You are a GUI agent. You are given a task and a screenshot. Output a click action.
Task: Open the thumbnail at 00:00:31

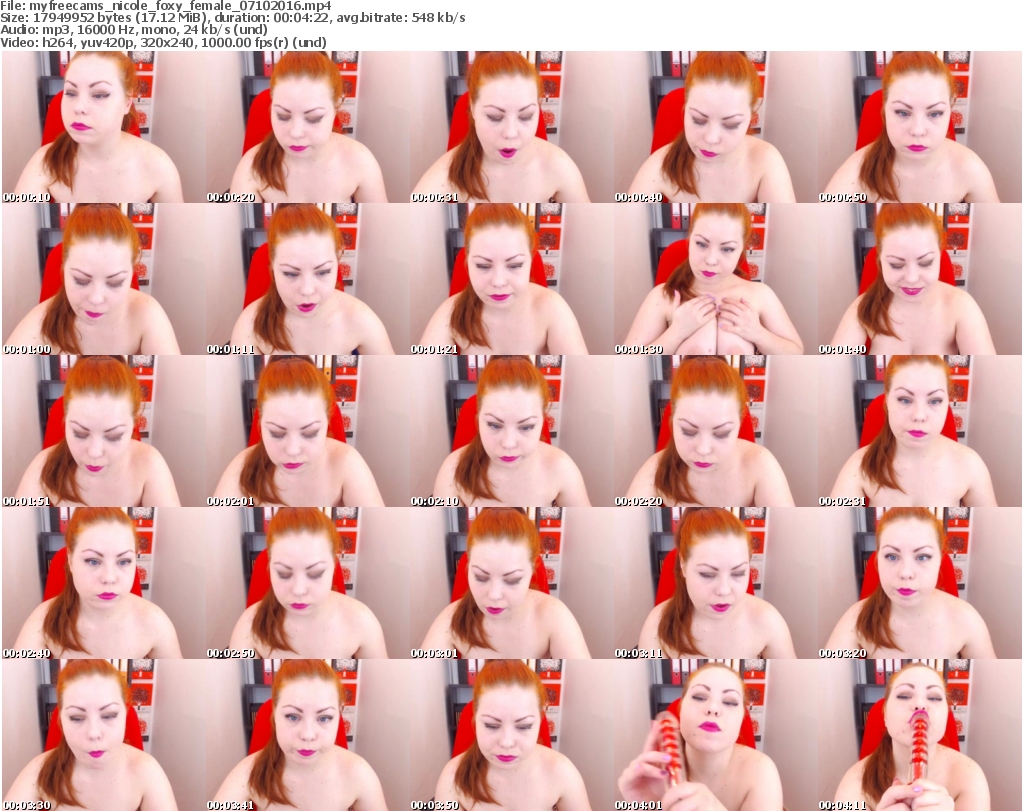[x=512, y=127]
